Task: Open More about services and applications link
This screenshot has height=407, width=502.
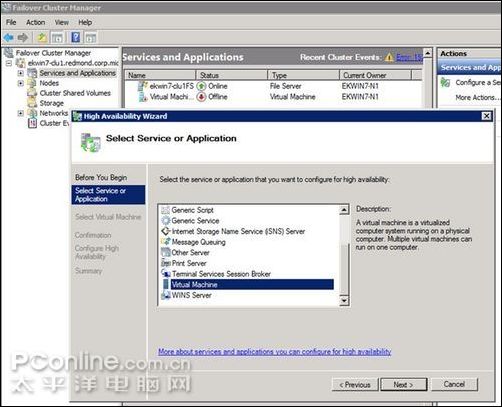Action: pyautogui.click(x=275, y=352)
